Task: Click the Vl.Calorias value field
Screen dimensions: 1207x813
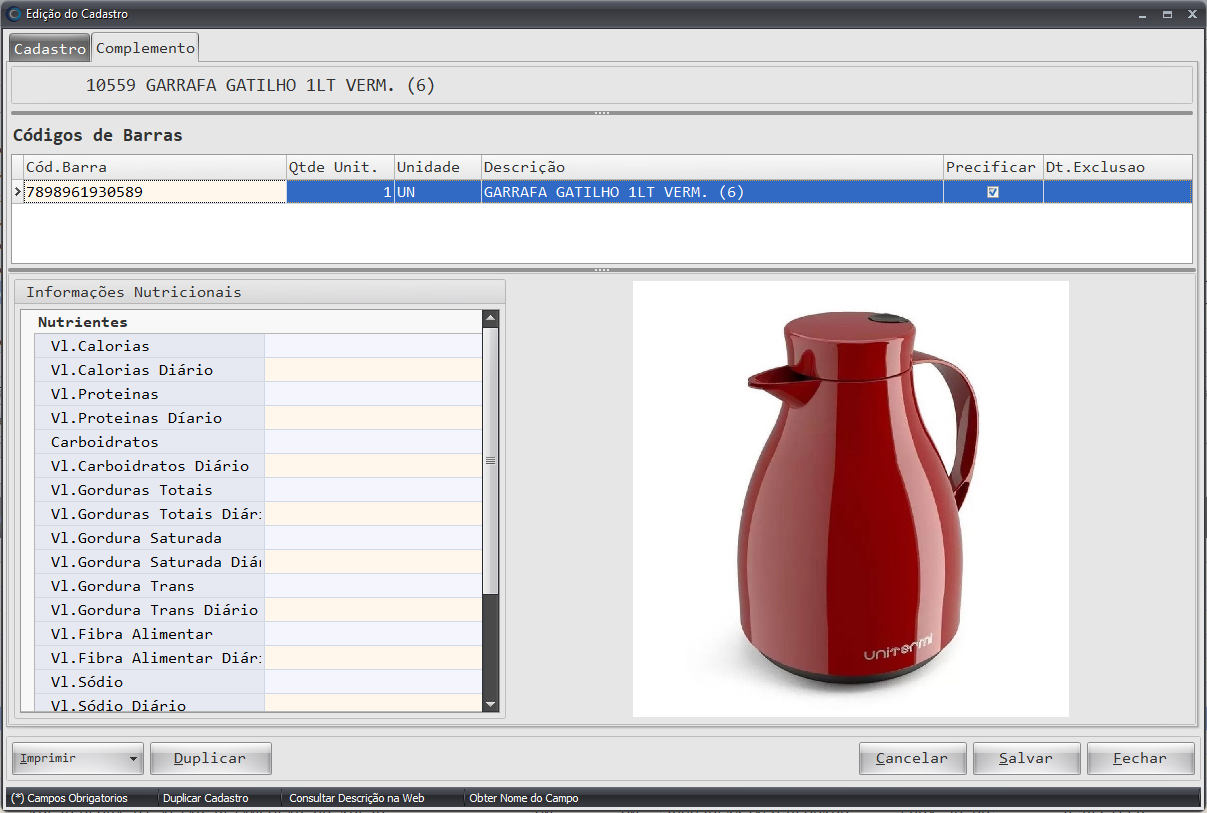Action: tap(372, 346)
